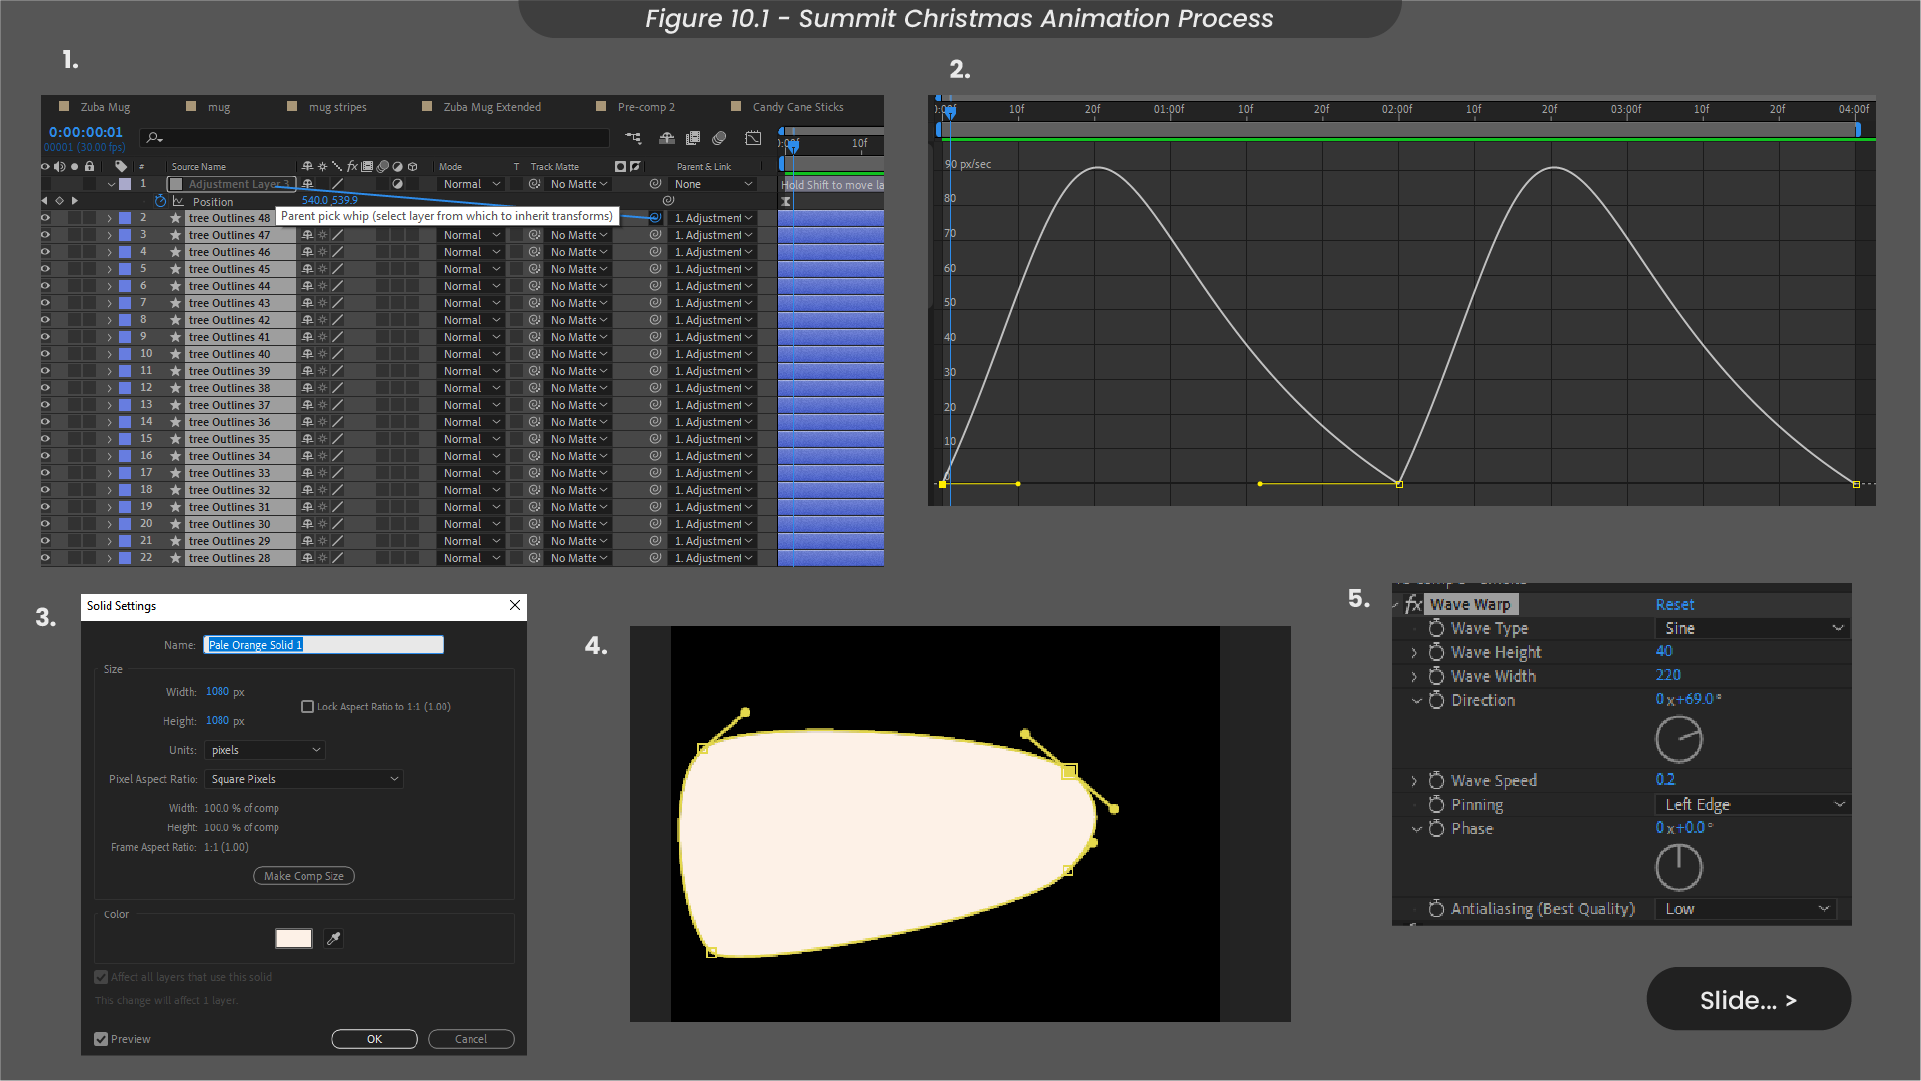This screenshot has height=1081, width=1921.
Task: Toggle the shy layers icon in timeline toolbar
Action: (666, 138)
